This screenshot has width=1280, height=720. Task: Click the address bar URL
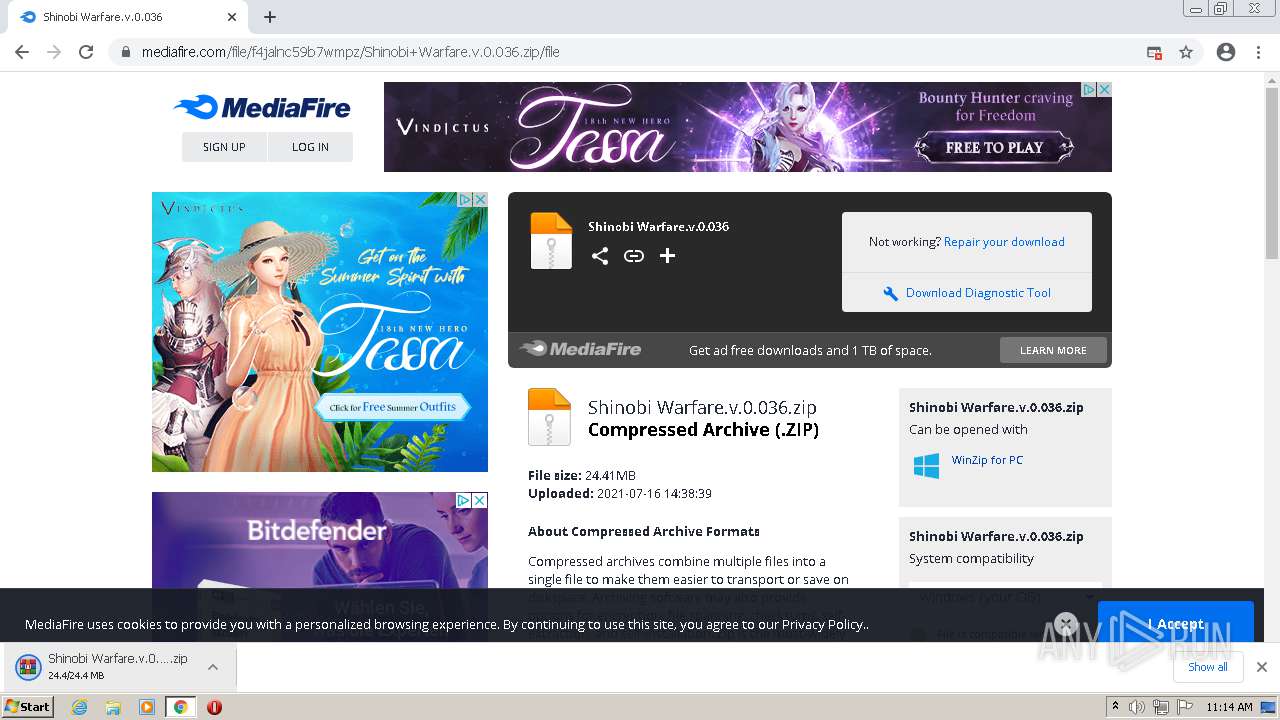click(350, 52)
